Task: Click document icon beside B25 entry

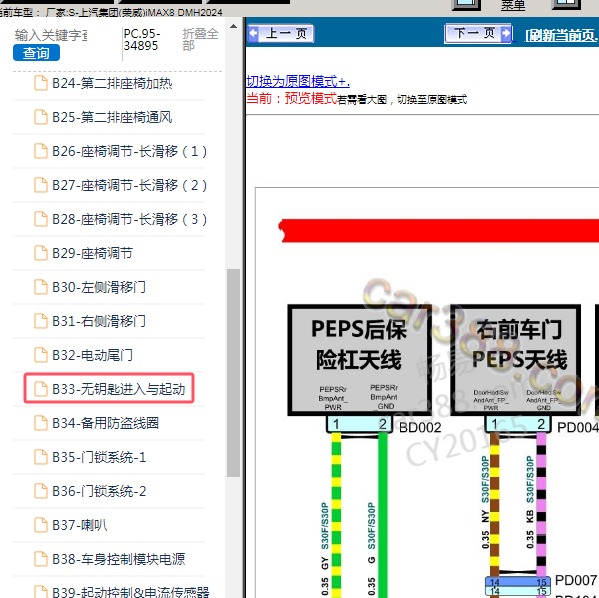Action: [41, 117]
